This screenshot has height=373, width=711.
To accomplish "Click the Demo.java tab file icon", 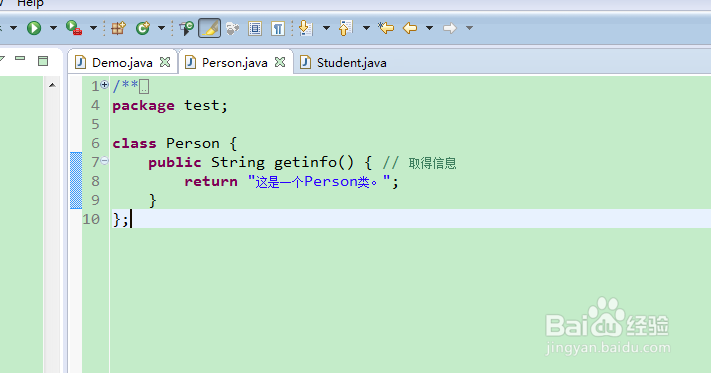I will (80, 62).
